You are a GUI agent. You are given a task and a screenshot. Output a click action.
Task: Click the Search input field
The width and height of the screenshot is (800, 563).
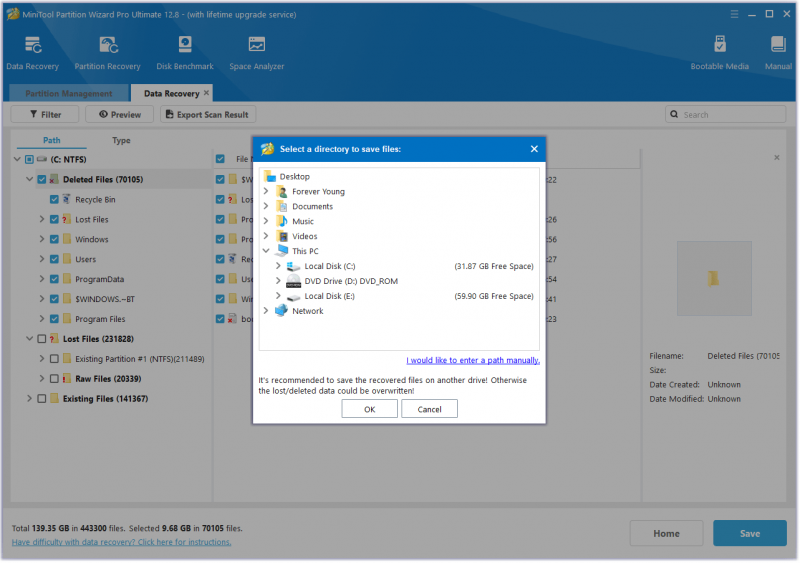[726, 115]
